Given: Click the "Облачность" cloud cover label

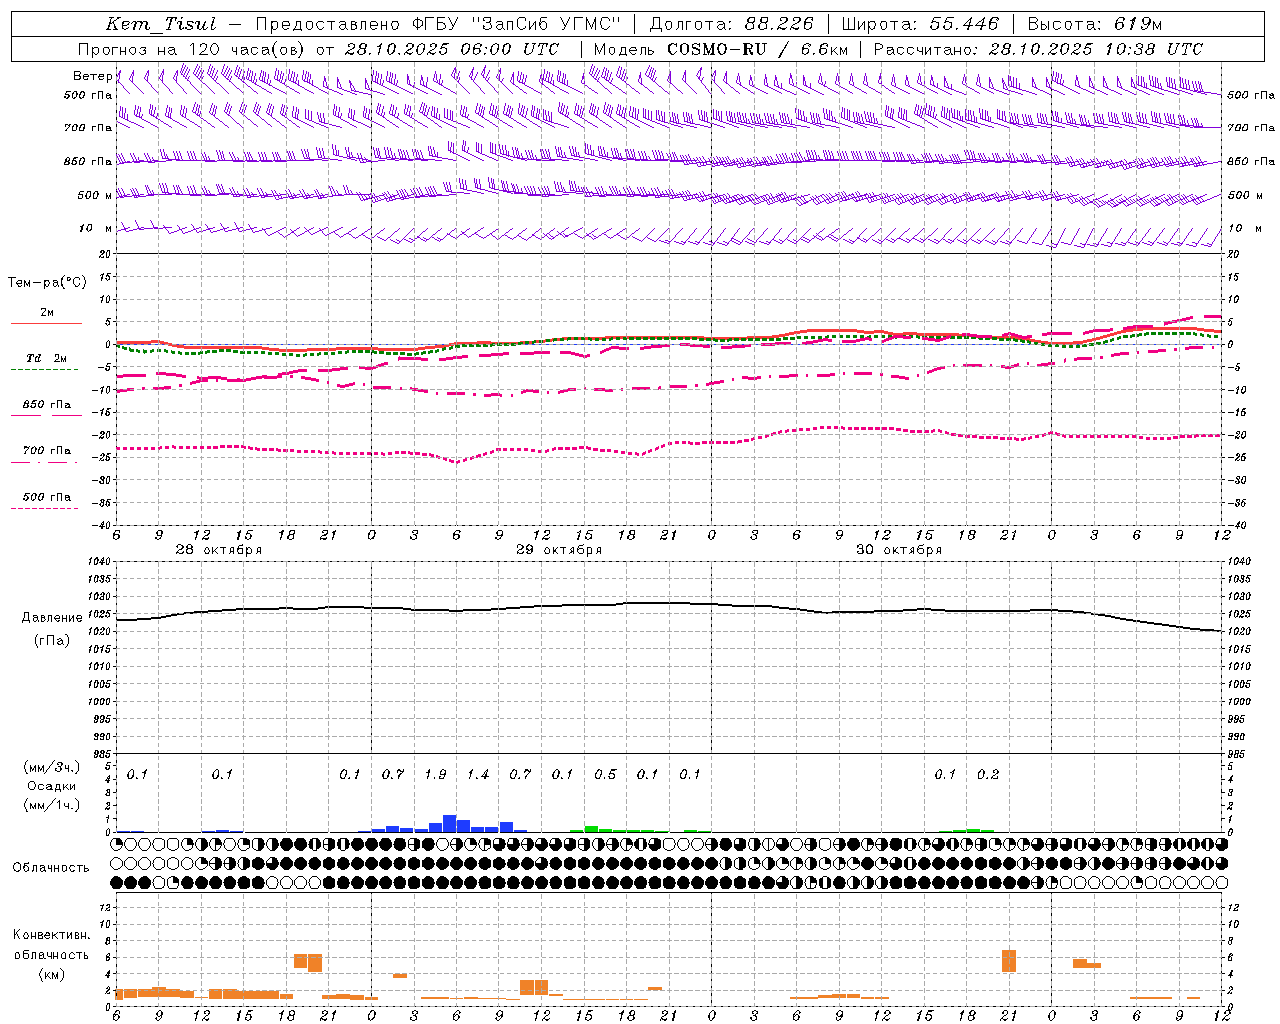Looking at the screenshot, I should tap(51, 868).
